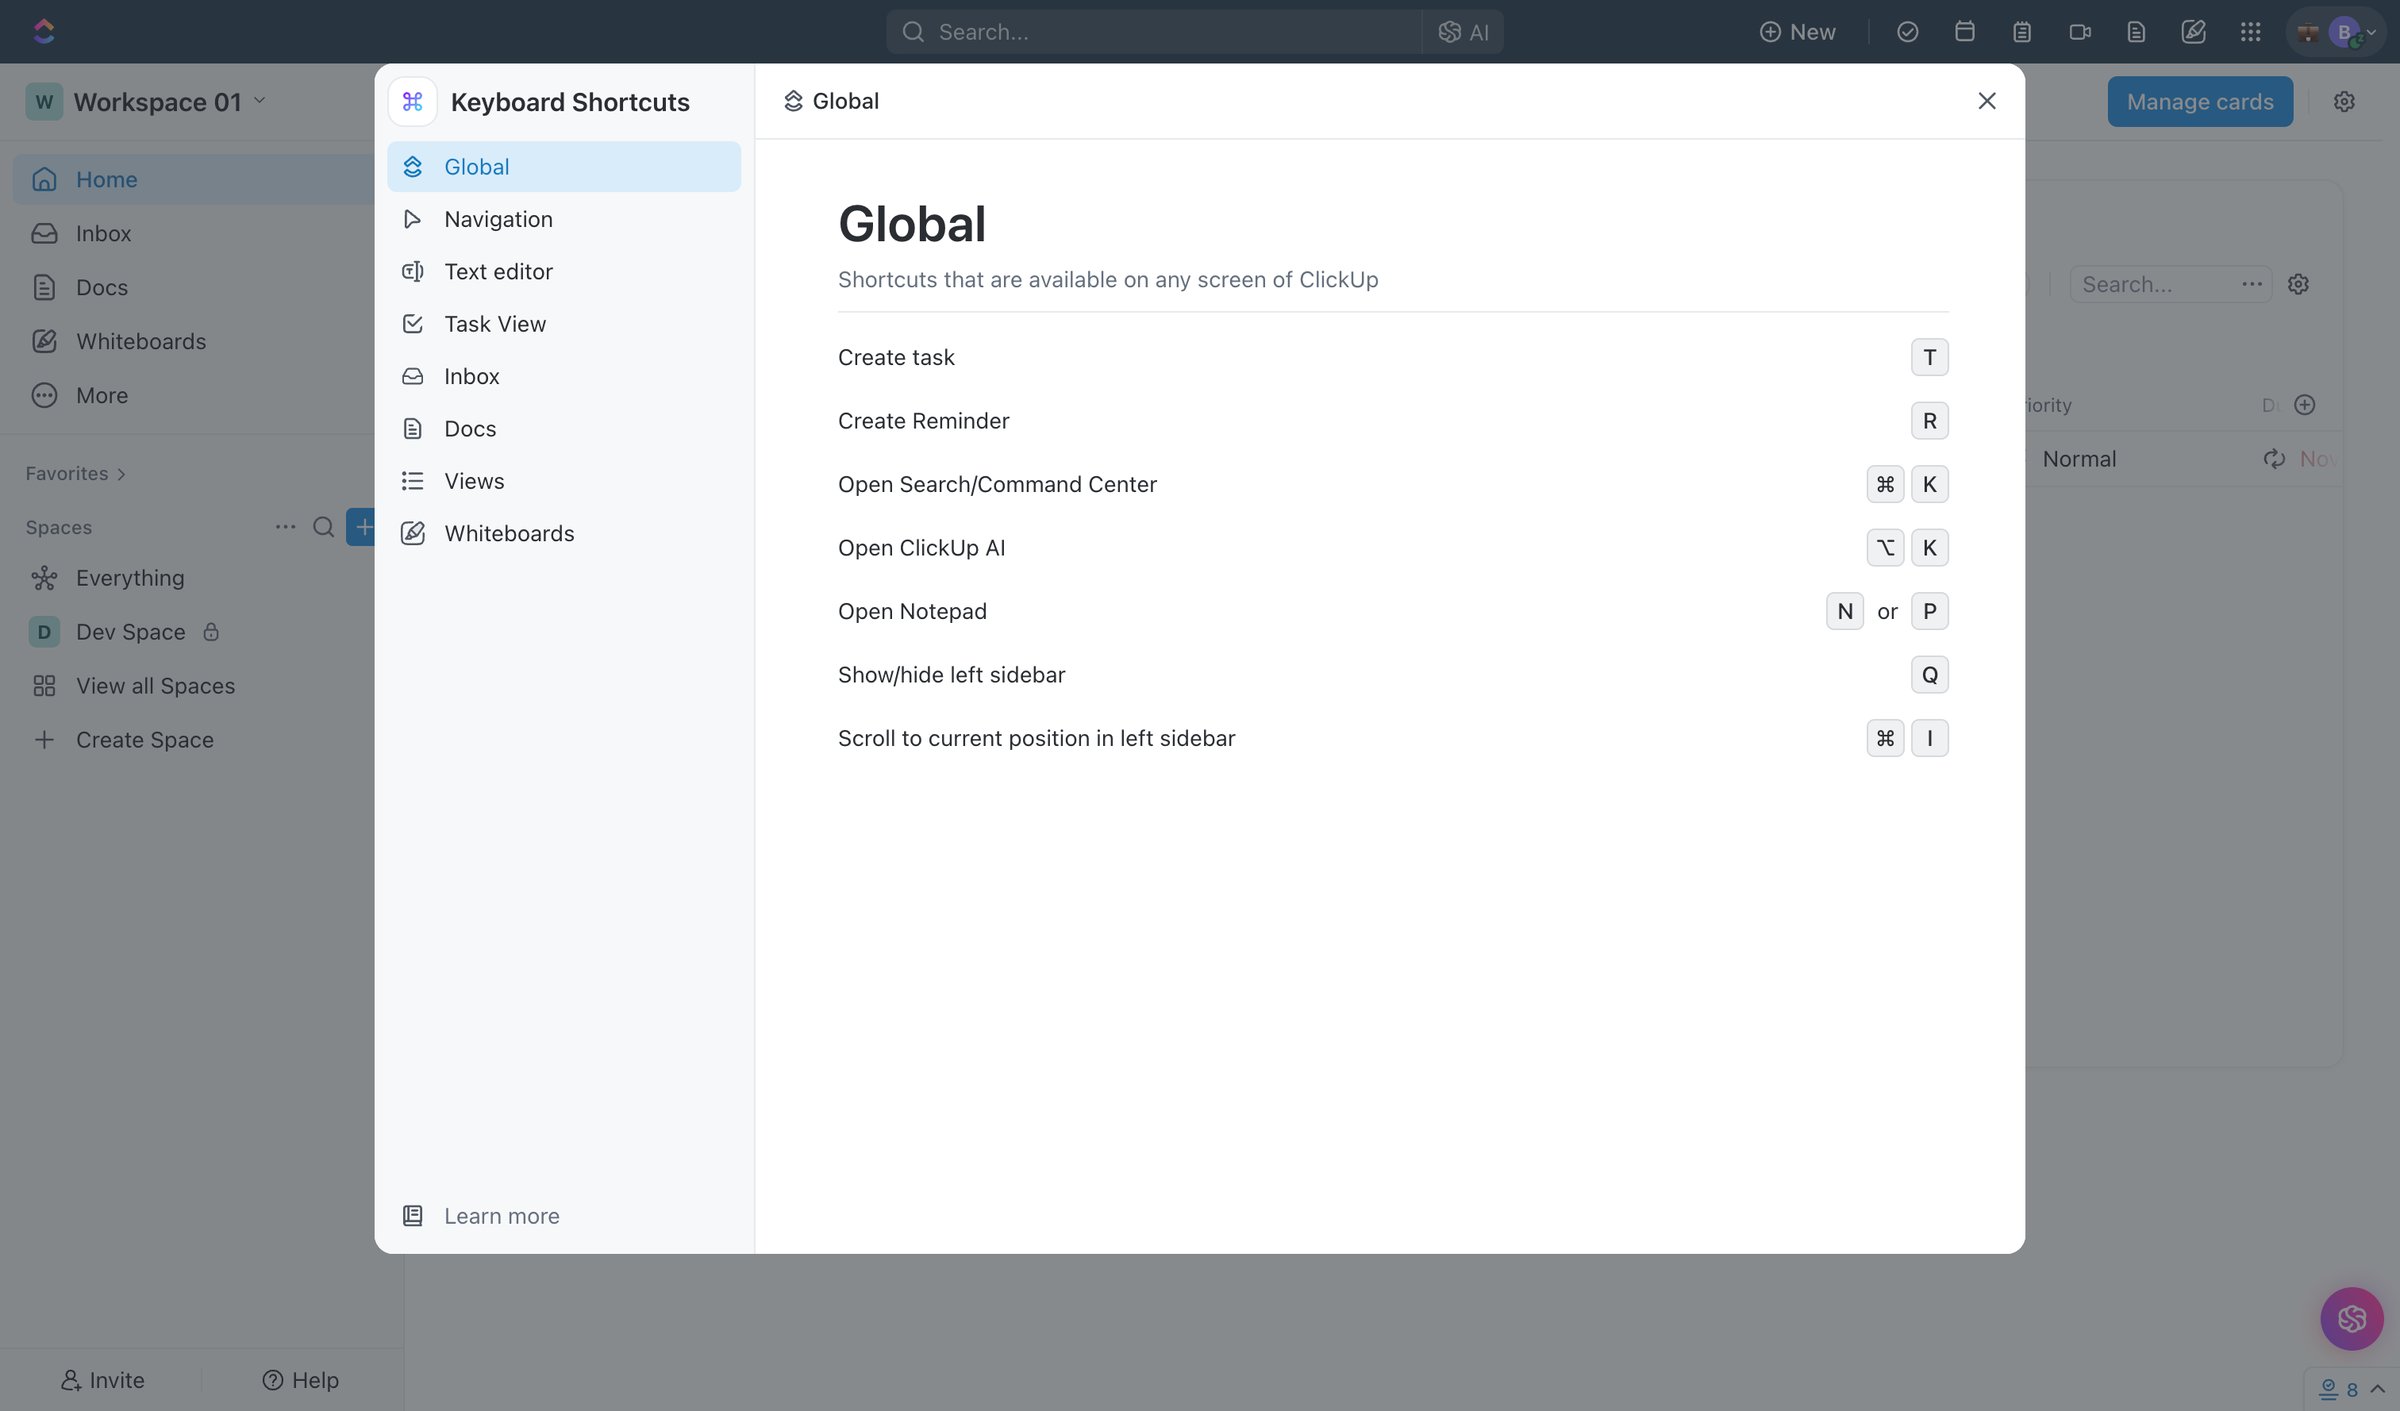Click 'Scroll to current position in left sidebar'
2400x1411 pixels.
coord(1036,738)
